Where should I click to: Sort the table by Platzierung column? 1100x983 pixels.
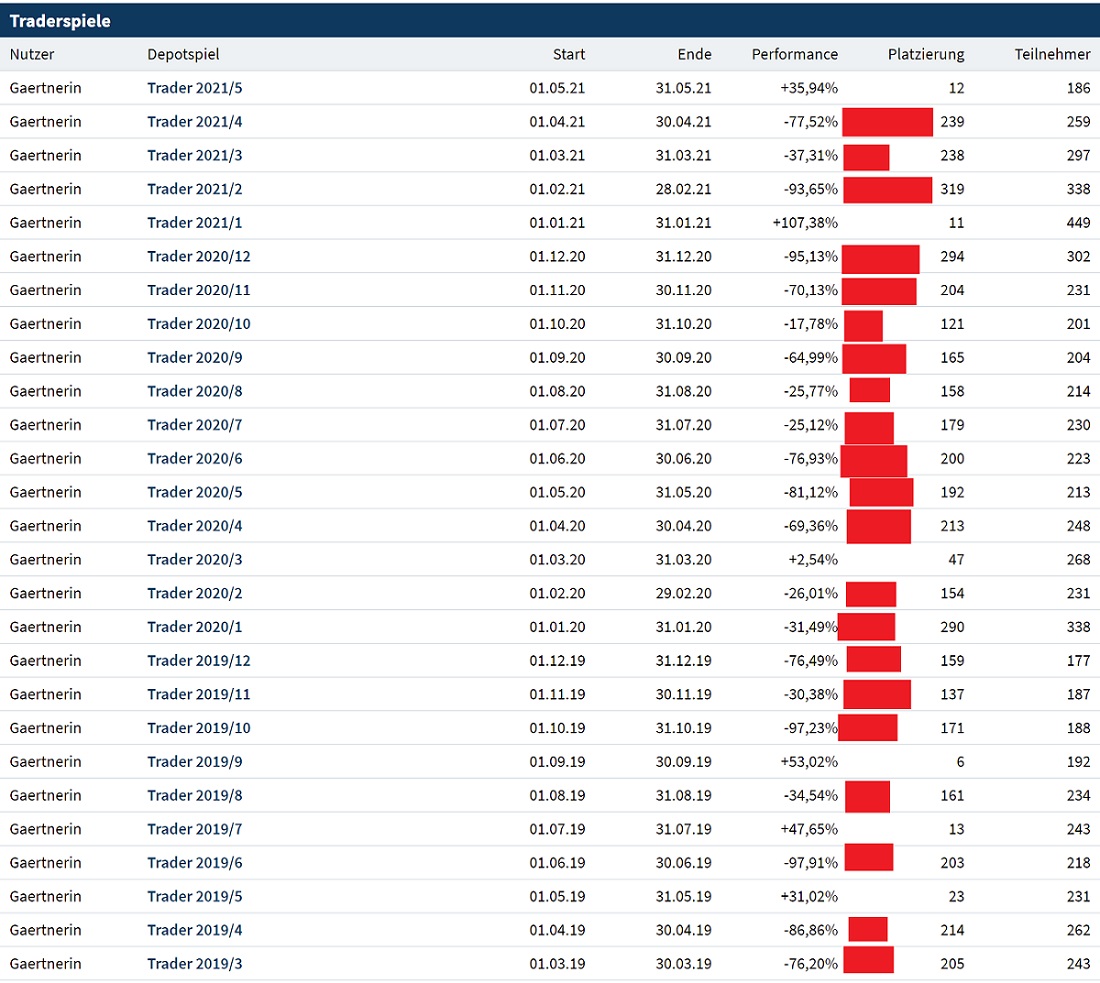(925, 54)
